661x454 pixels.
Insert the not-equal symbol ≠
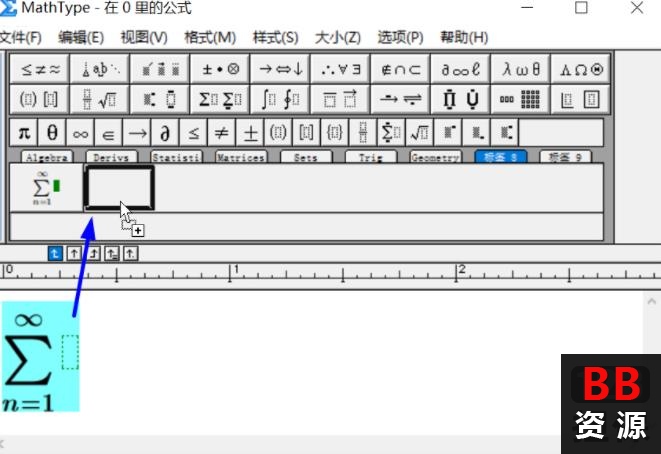[x=221, y=133]
